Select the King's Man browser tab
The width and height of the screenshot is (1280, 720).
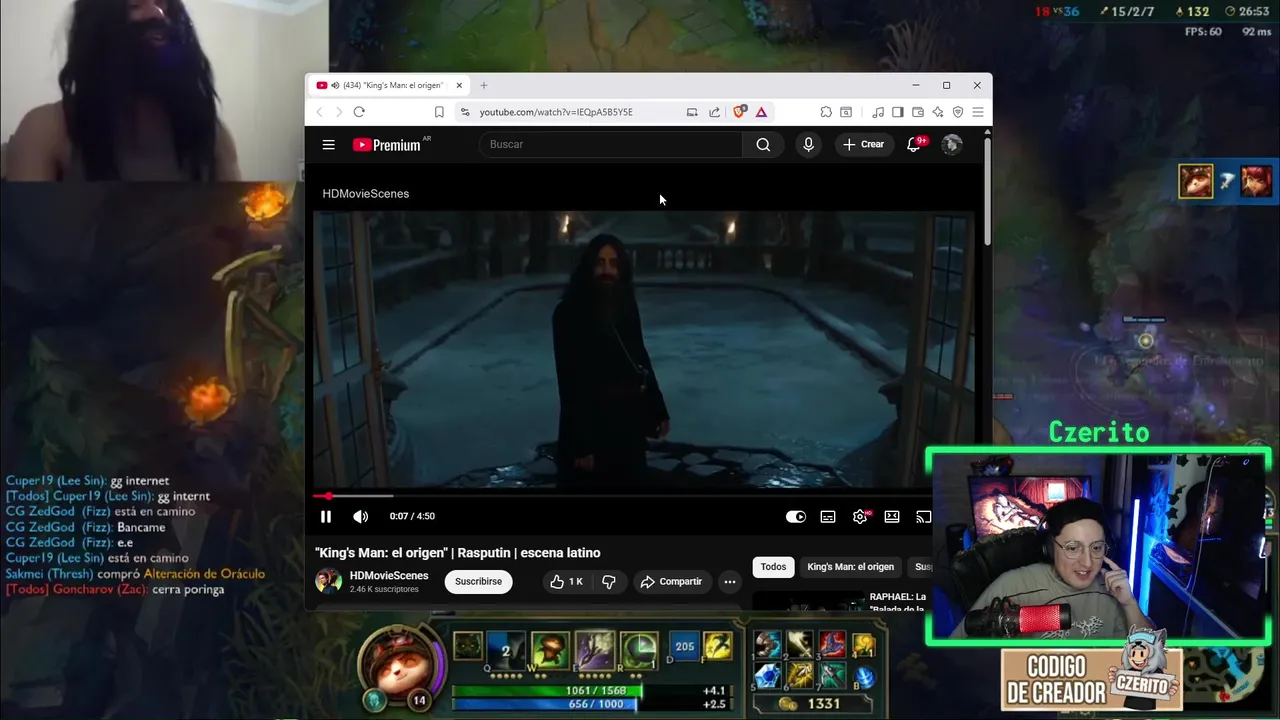click(x=389, y=86)
